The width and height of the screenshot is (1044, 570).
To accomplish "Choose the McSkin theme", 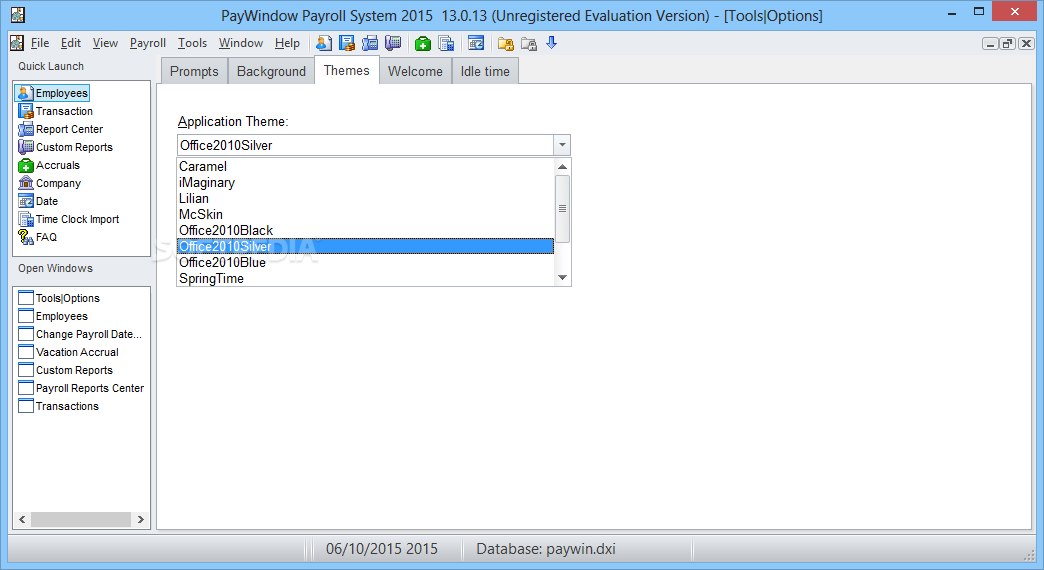I will (x=365, y=214).
